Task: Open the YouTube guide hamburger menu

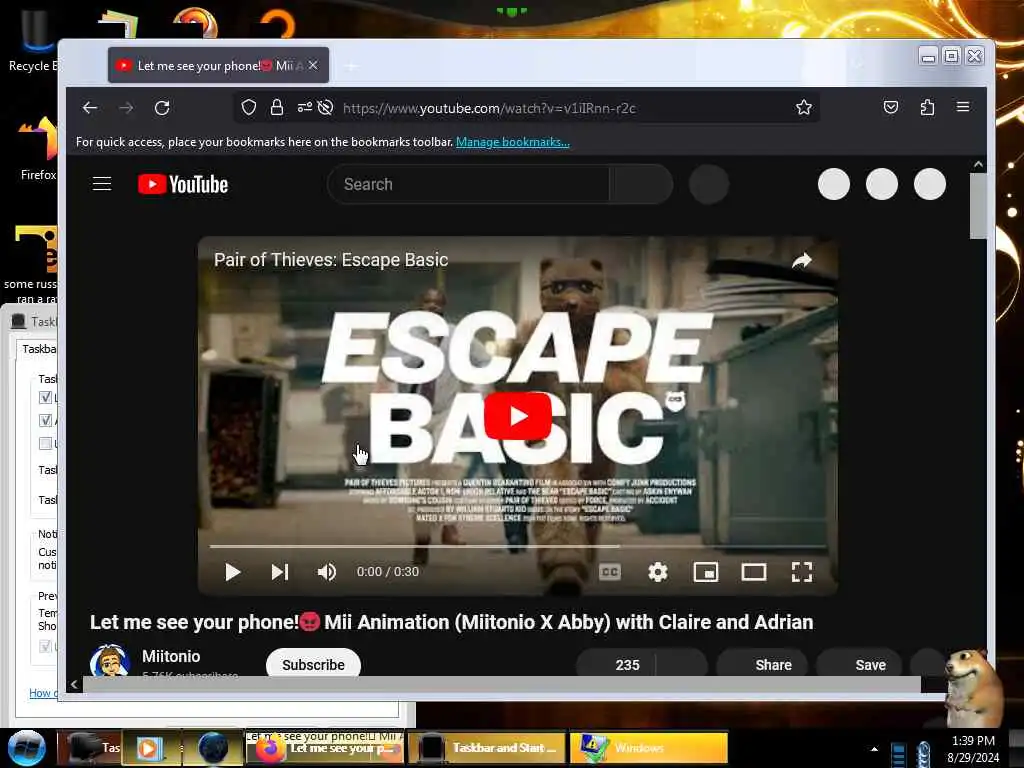Action: (x=102, y=184)
